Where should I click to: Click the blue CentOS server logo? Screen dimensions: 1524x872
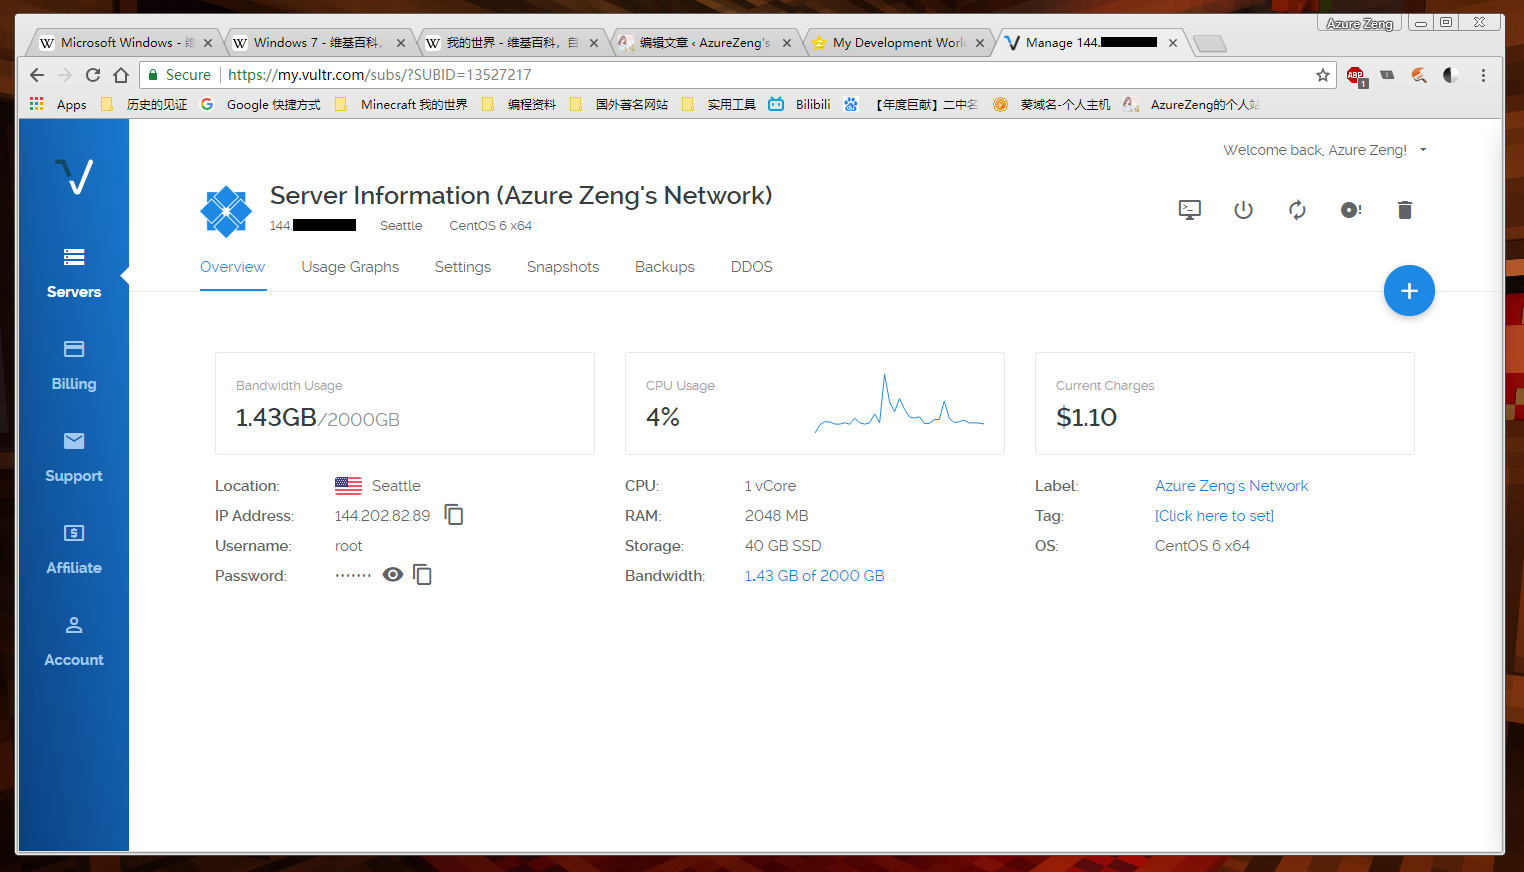pos(226,211)
